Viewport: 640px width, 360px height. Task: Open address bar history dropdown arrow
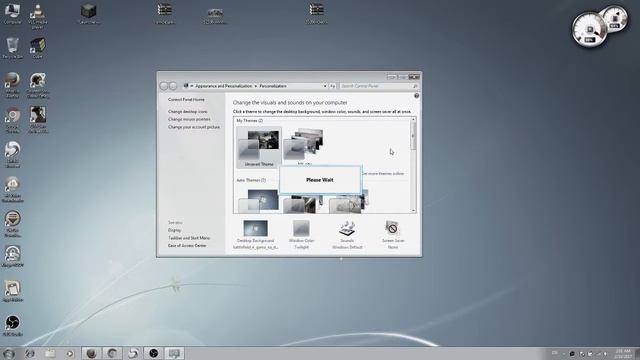click(x=325, y=86)
